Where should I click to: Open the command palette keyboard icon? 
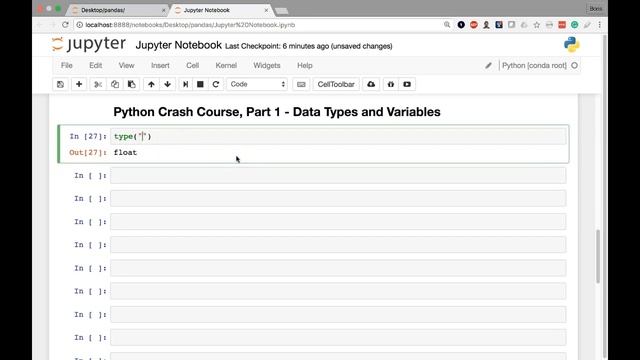(x=301, y=84)
